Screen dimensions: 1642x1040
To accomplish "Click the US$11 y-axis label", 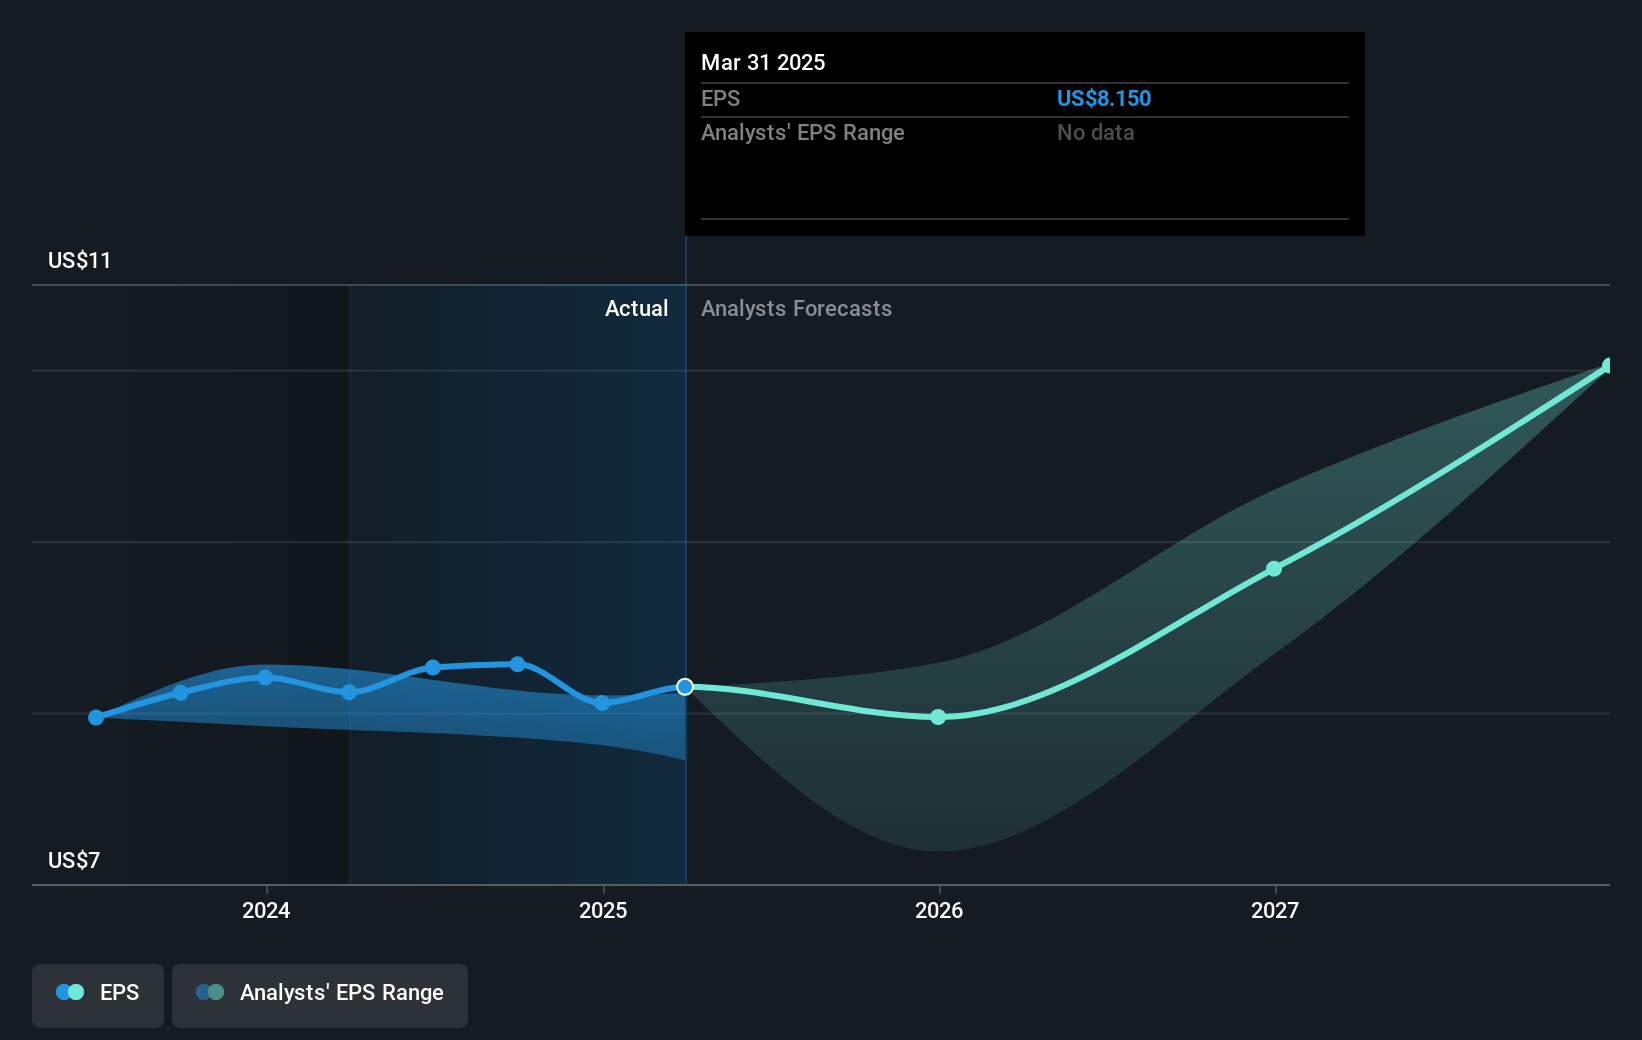I will pyautogui.click(x=80, y=261).
